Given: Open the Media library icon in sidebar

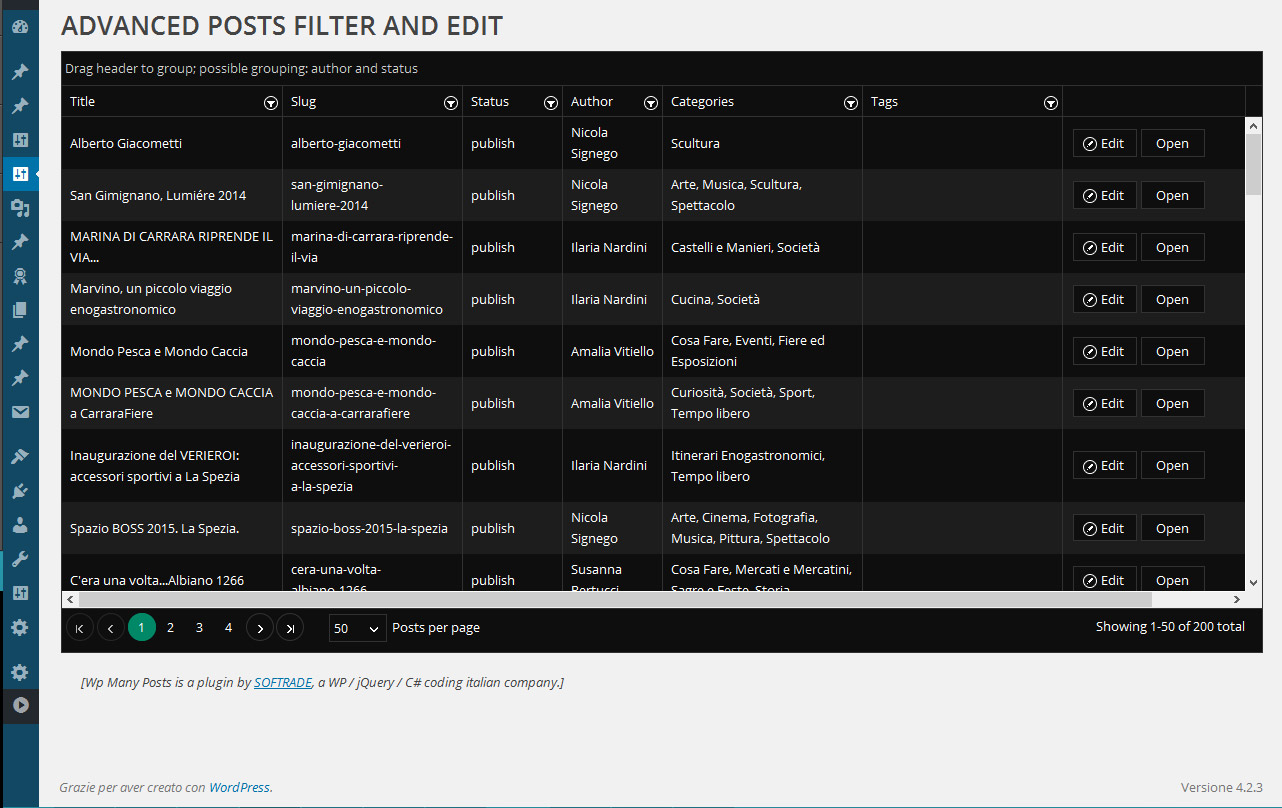Looking at the screenshot, I should [x=20, y=208].
